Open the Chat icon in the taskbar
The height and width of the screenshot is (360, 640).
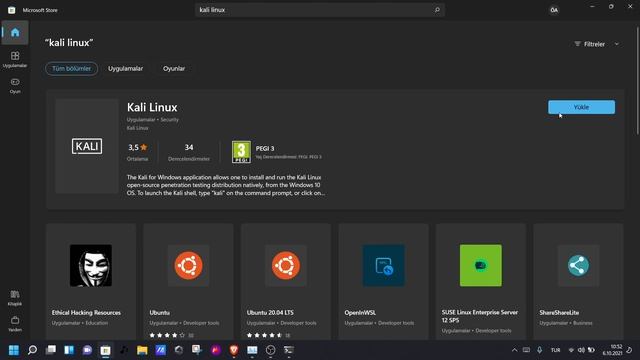87,350
